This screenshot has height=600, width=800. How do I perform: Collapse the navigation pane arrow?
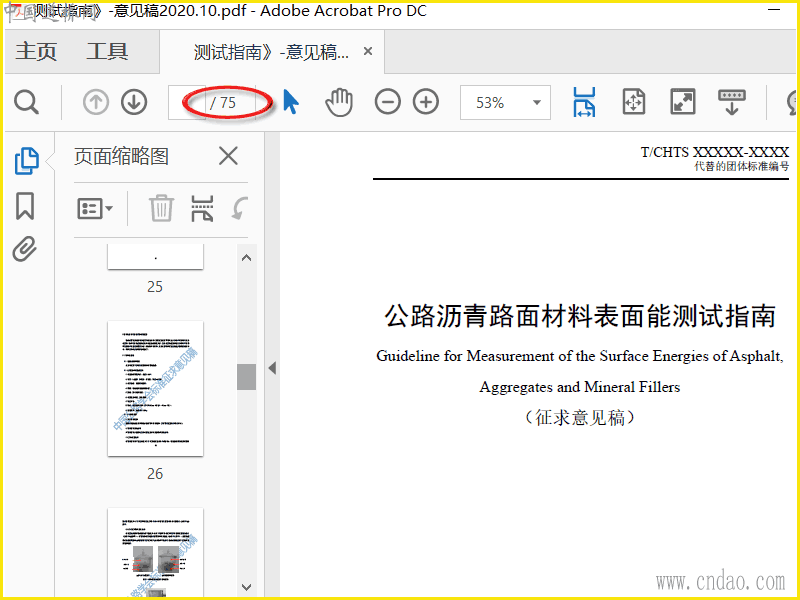click(x=272, y=368)
